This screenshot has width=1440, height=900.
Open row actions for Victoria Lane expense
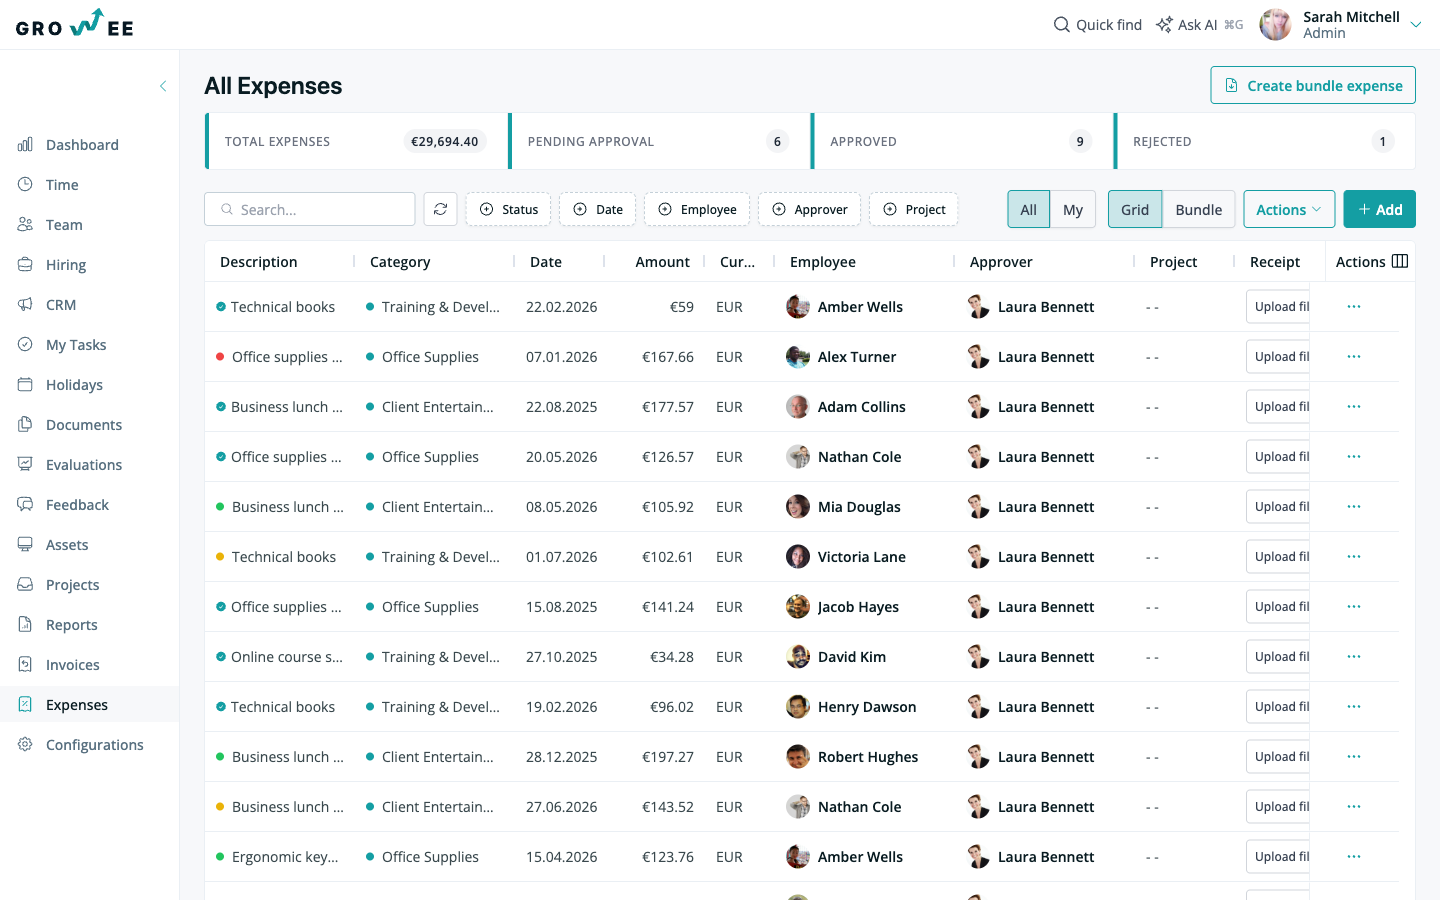(1354, 557)
